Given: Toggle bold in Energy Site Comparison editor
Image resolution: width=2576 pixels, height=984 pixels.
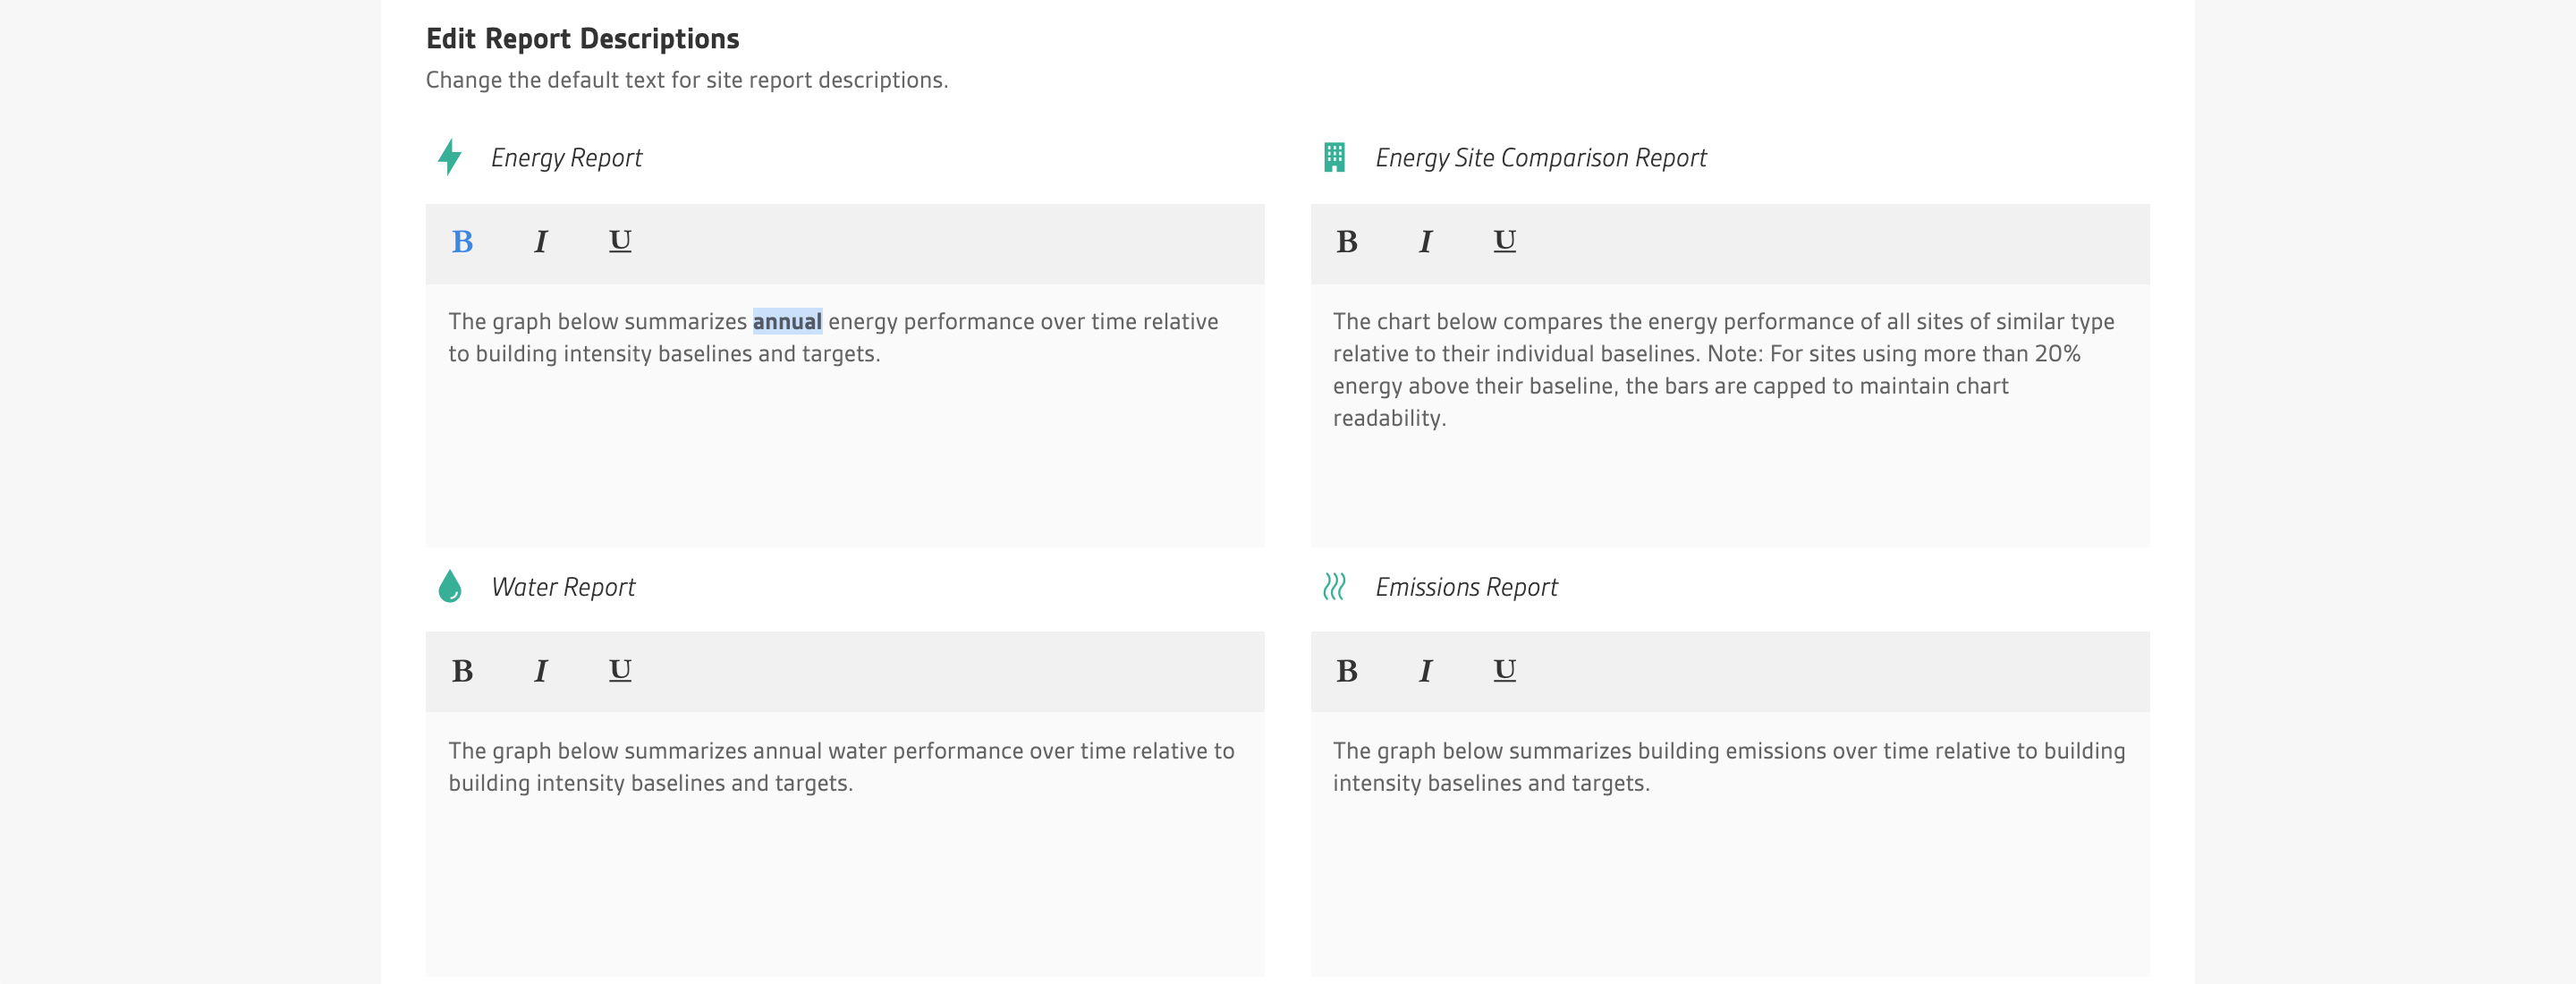Looking at the screenshot, I should click(1347, 242).
